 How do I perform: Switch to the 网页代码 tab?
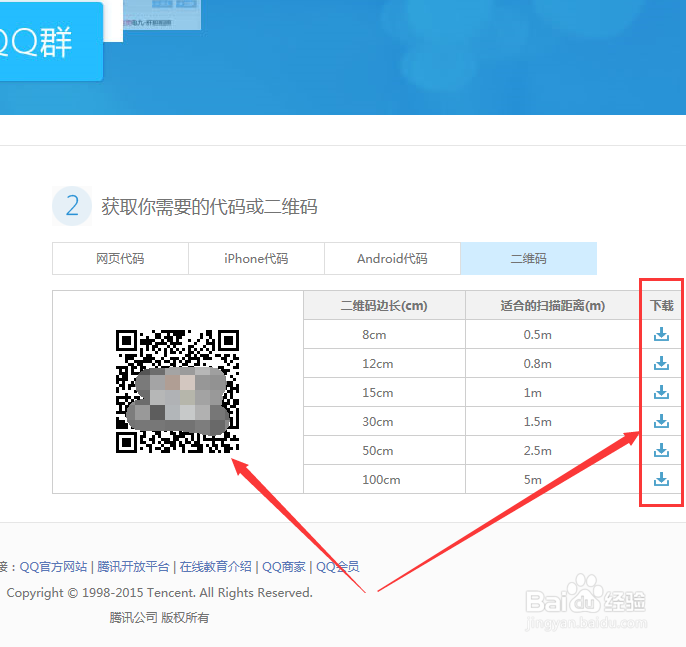tap(120, 259)
